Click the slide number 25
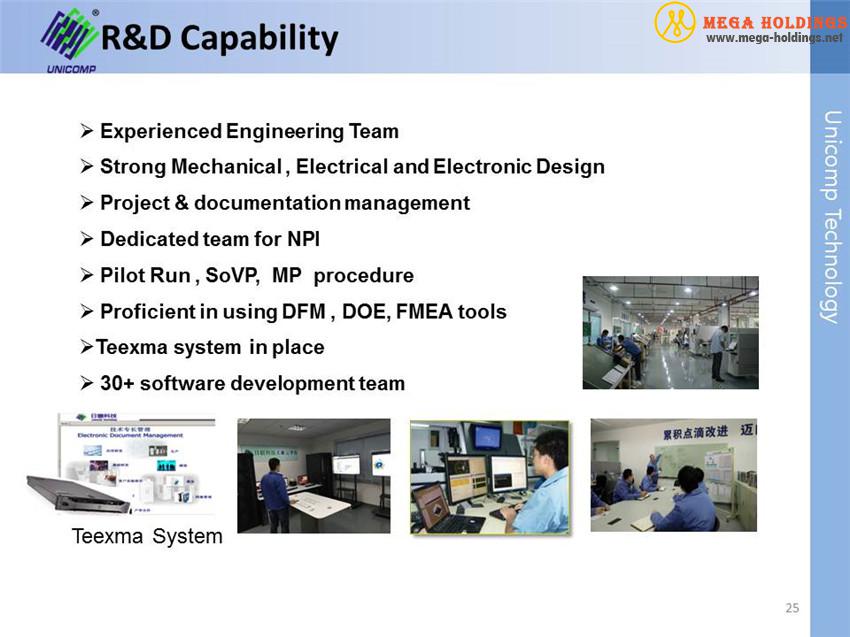This screenshot has width=850, height=637. click(x=792, y=608)
